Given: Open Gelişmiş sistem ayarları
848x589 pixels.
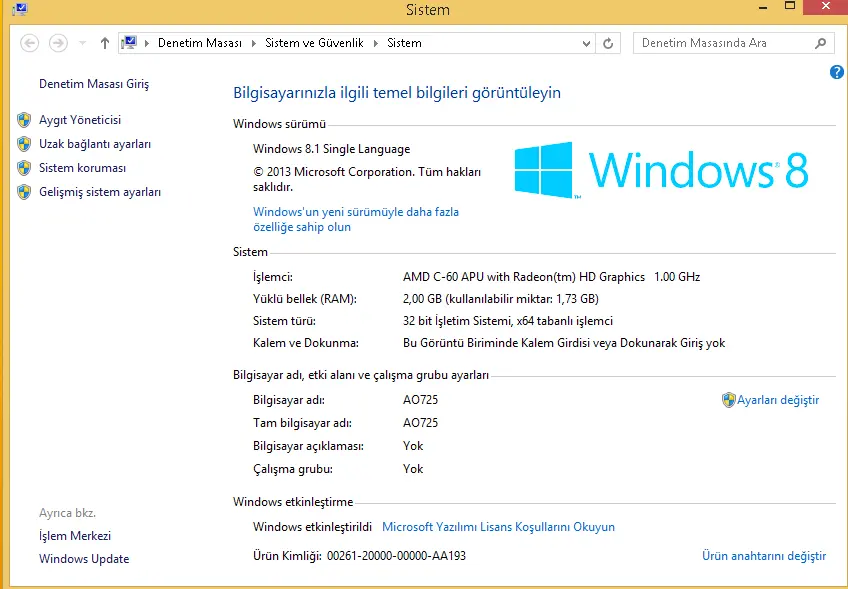Looking at the screenshot, I should click(x=100, y=192).
